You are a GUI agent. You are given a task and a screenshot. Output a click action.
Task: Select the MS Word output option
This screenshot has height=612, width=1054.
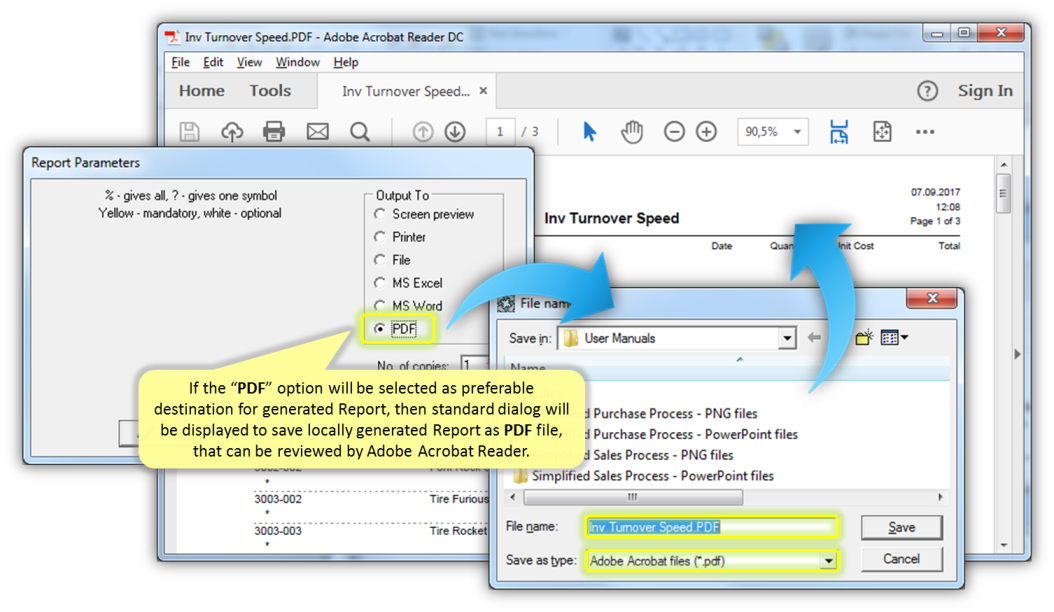coord(408,305)
